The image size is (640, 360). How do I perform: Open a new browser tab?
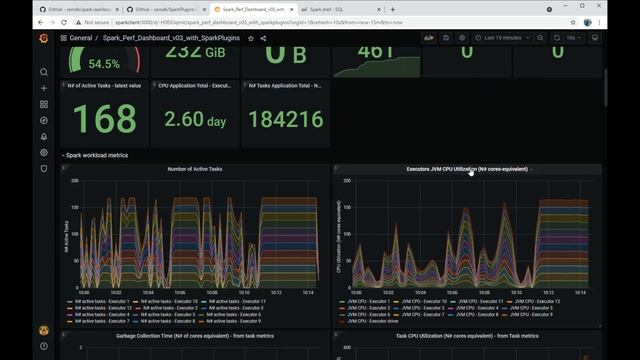click(393, 9)
